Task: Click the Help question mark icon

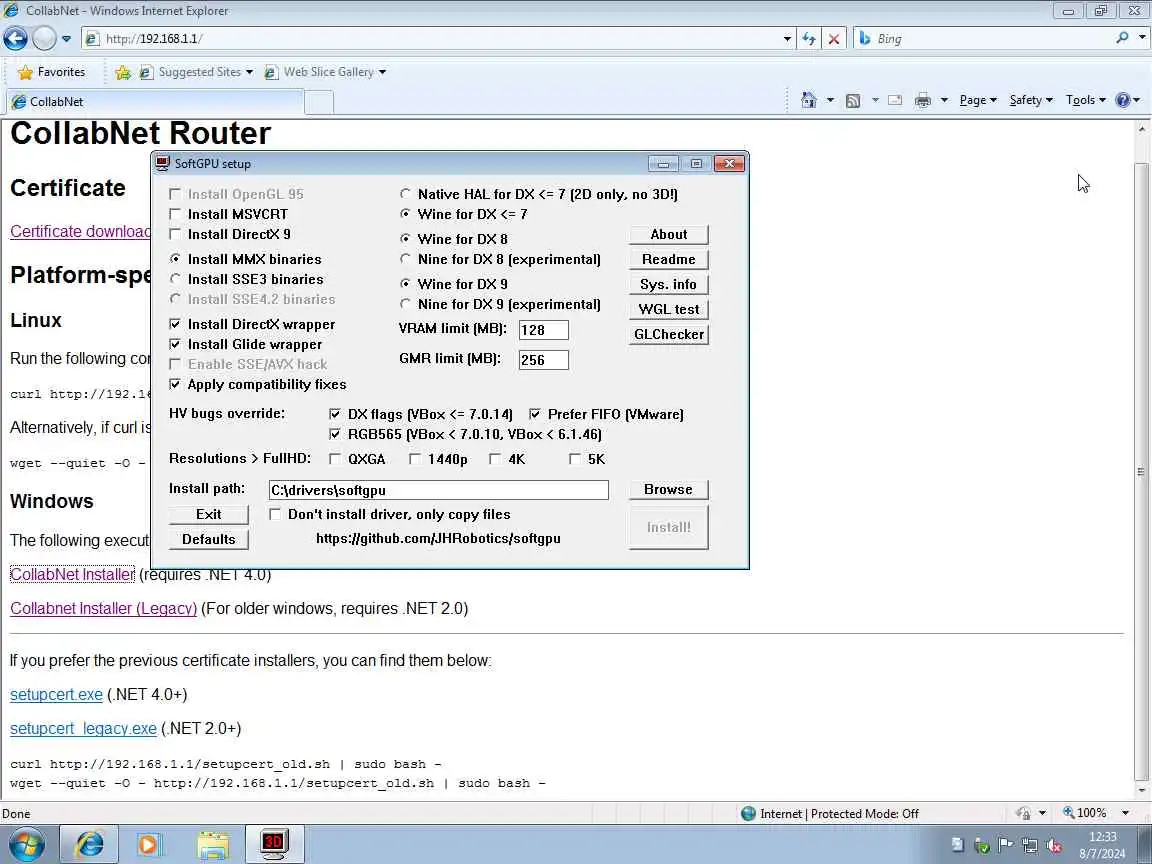Action: (1123, 100)
